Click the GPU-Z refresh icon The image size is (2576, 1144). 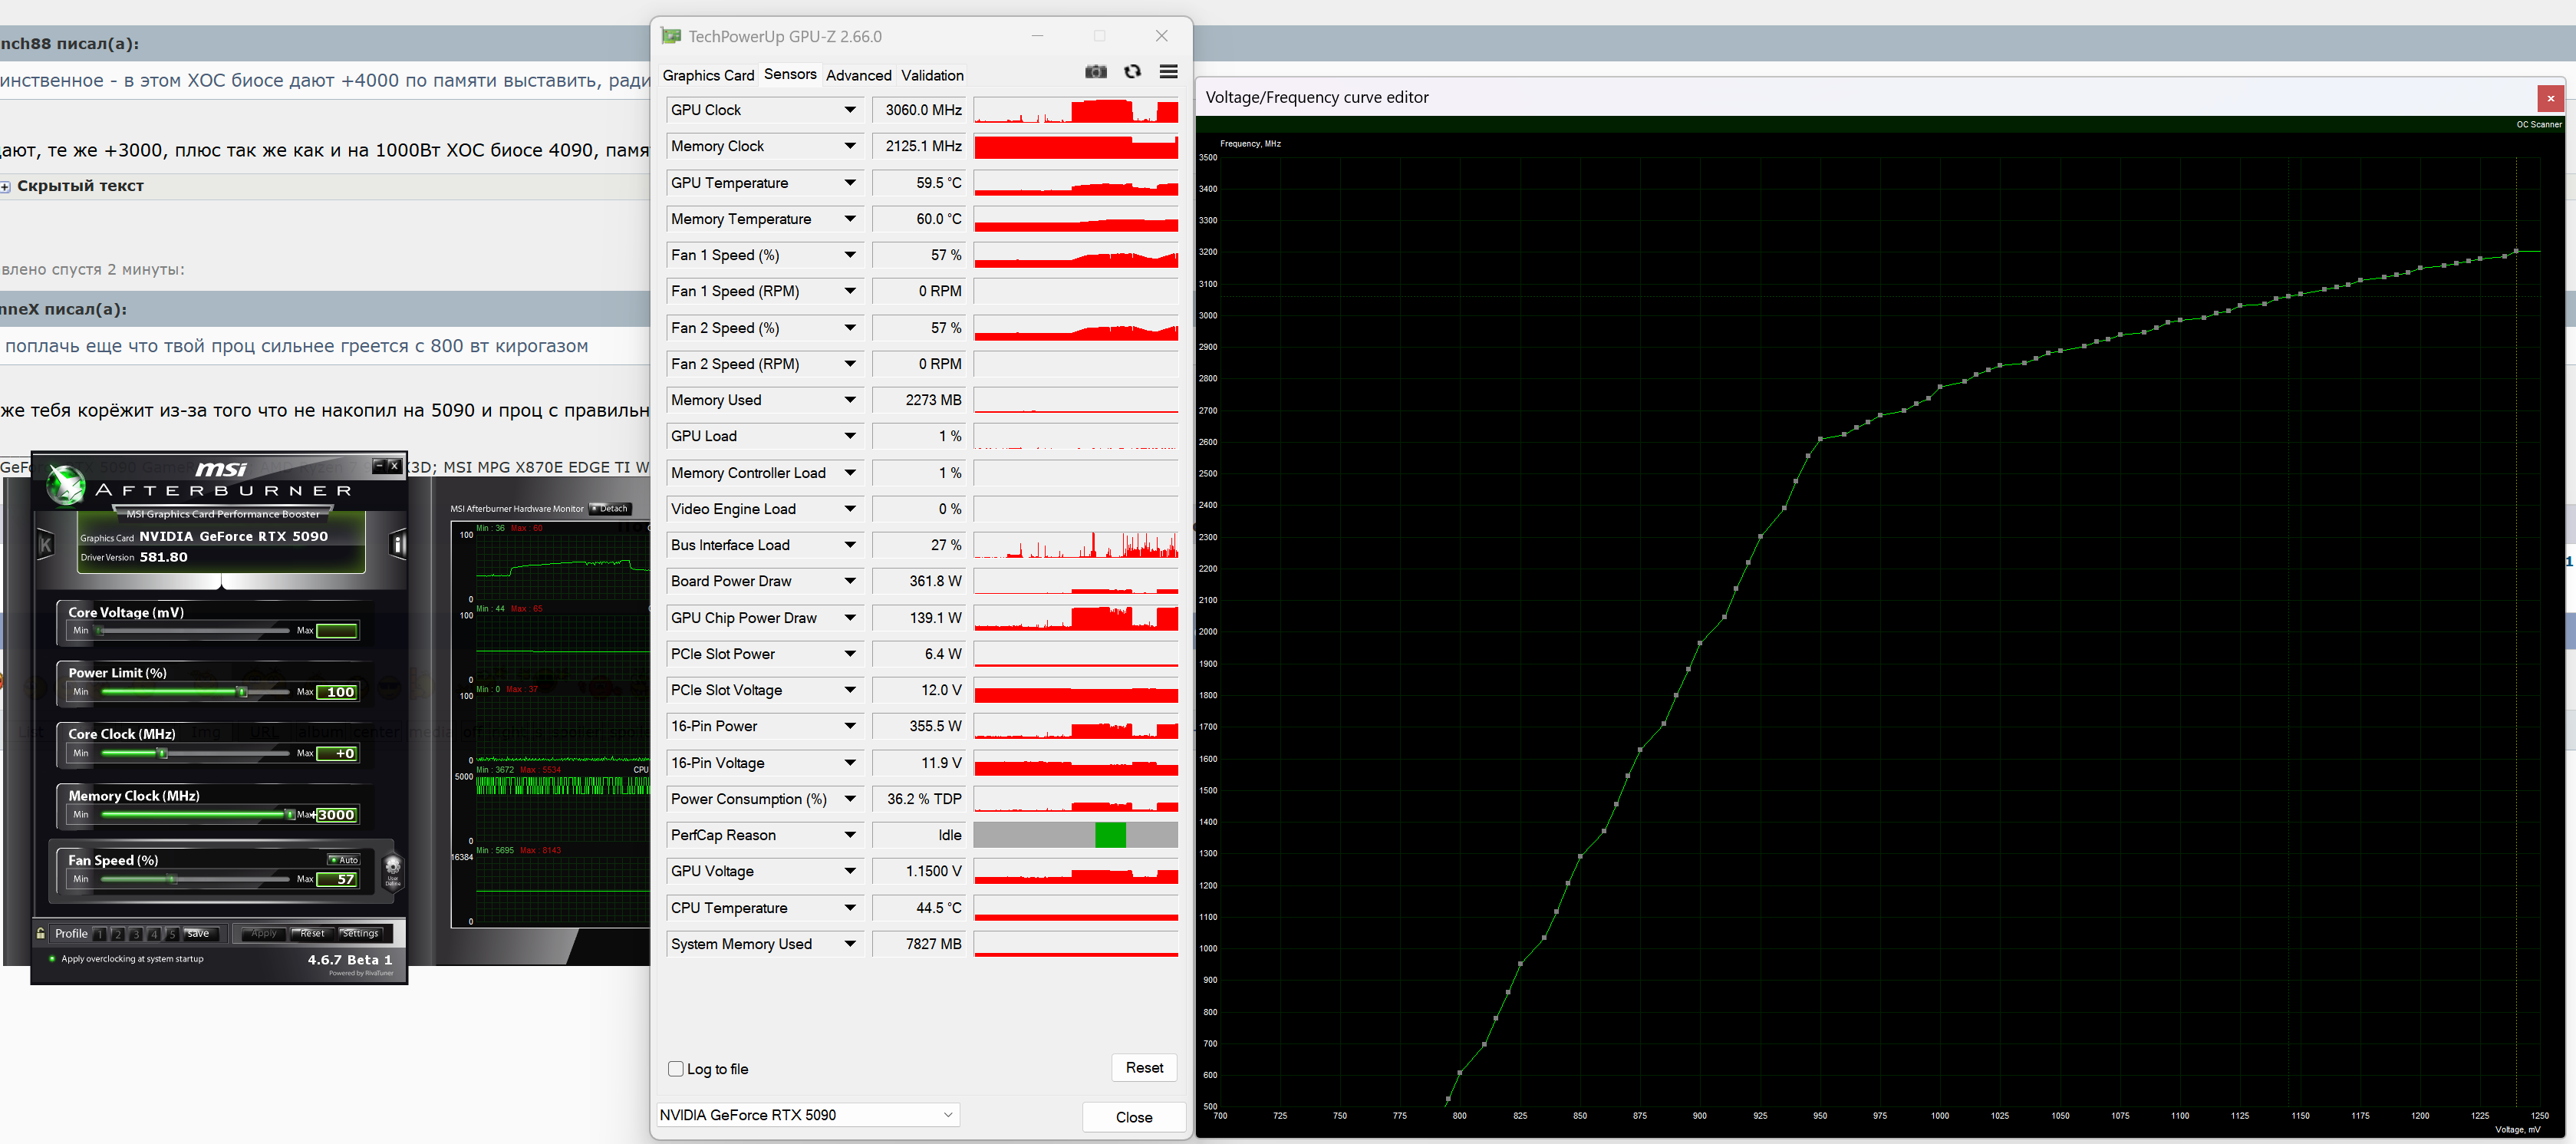tap(1132, 72)
